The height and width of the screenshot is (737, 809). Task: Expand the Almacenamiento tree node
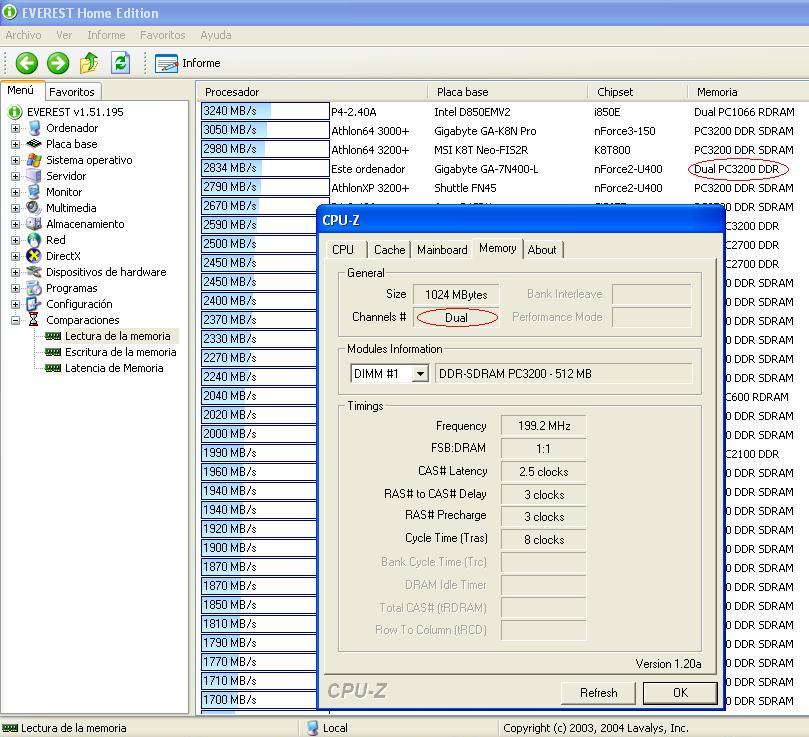click(x=15, y=224)
